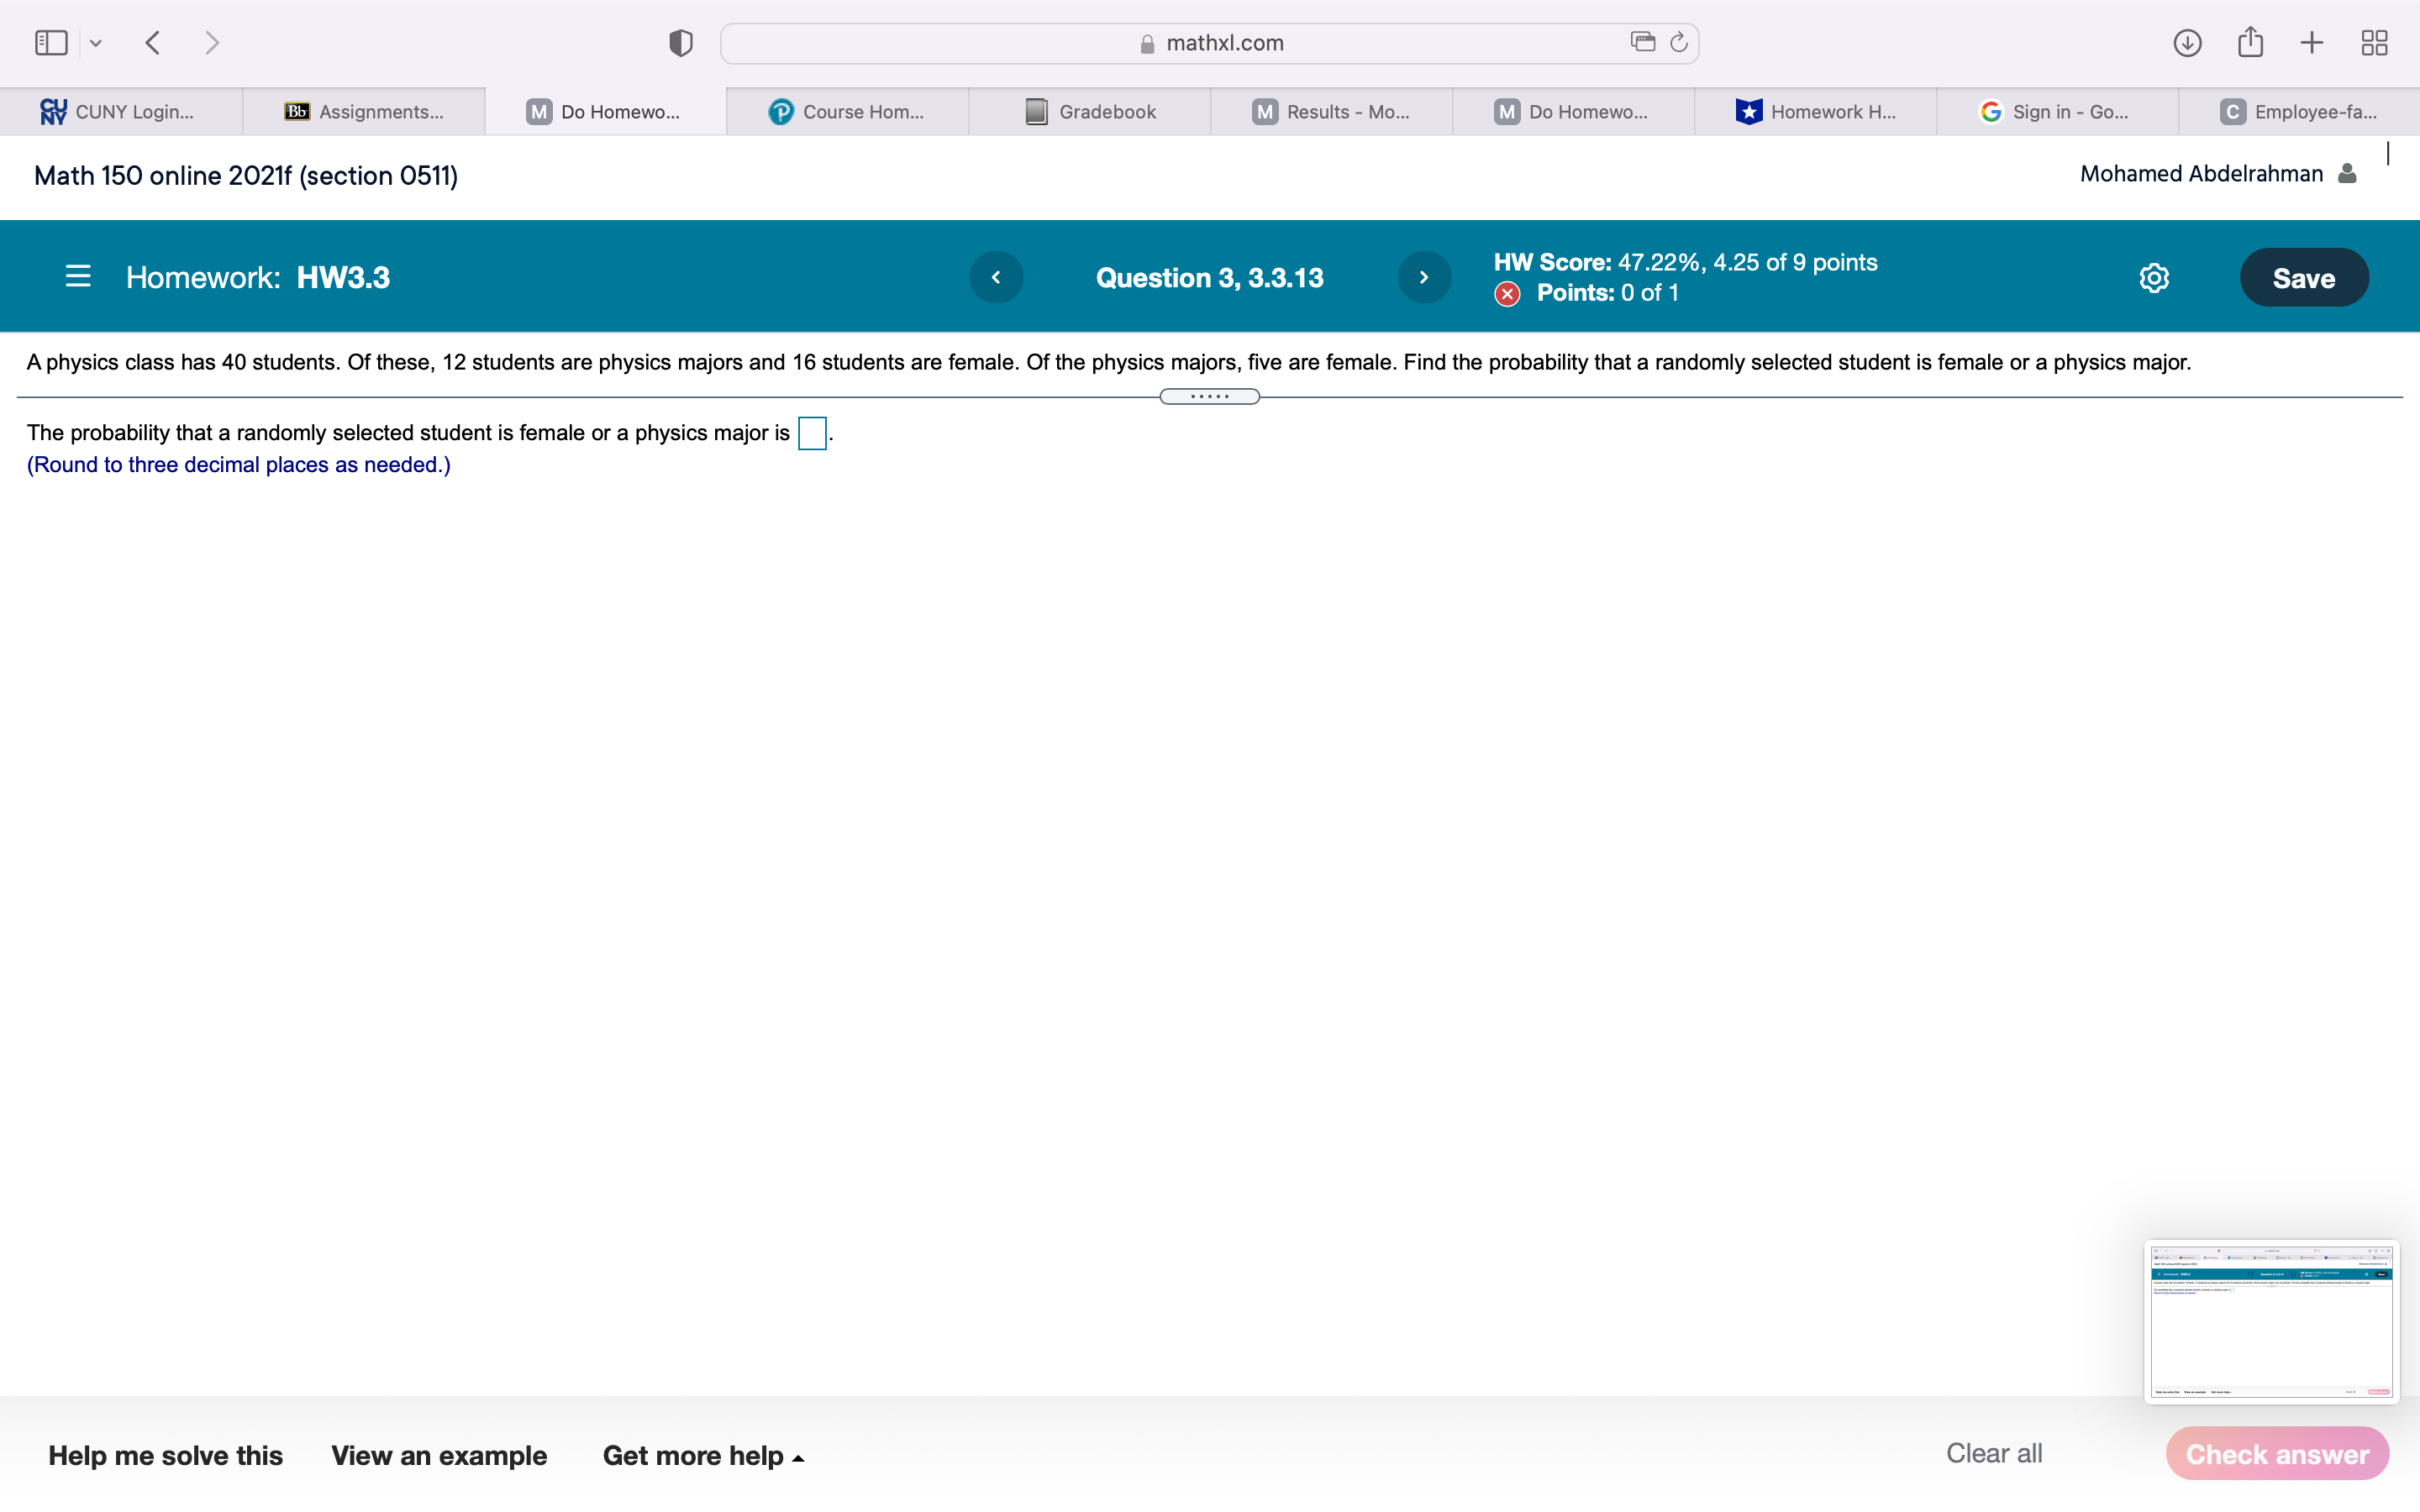This screenshot has width=2420, height=1512.
Task: Click the probability answer input box
Action: point(812,434)
